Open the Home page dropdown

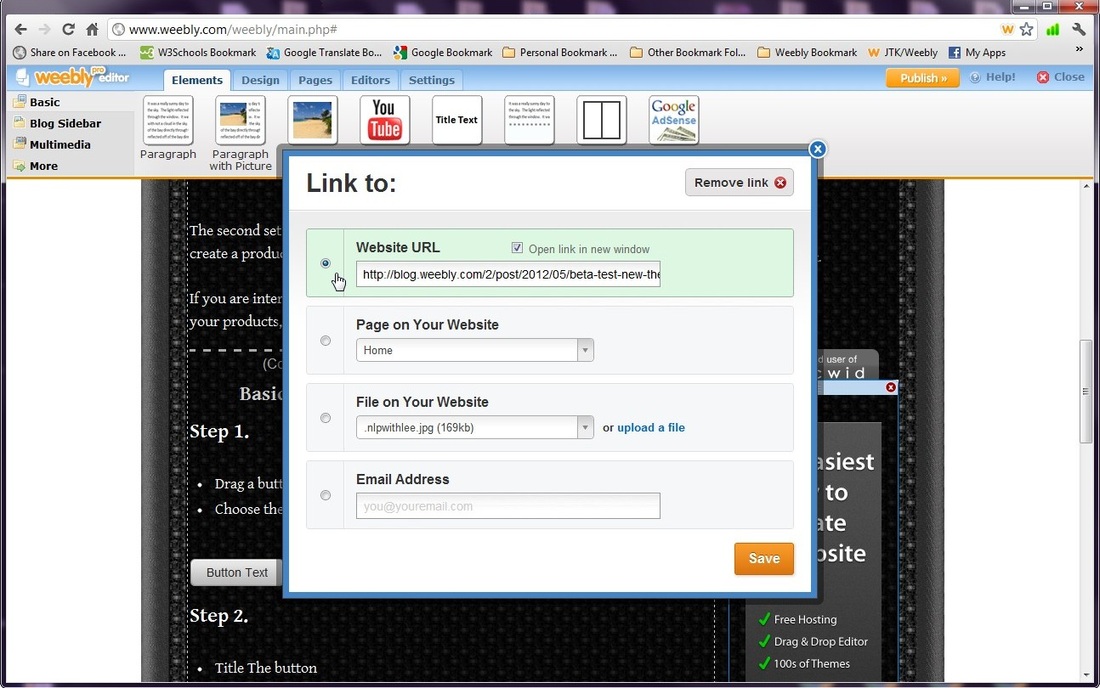tap(475, 350)
